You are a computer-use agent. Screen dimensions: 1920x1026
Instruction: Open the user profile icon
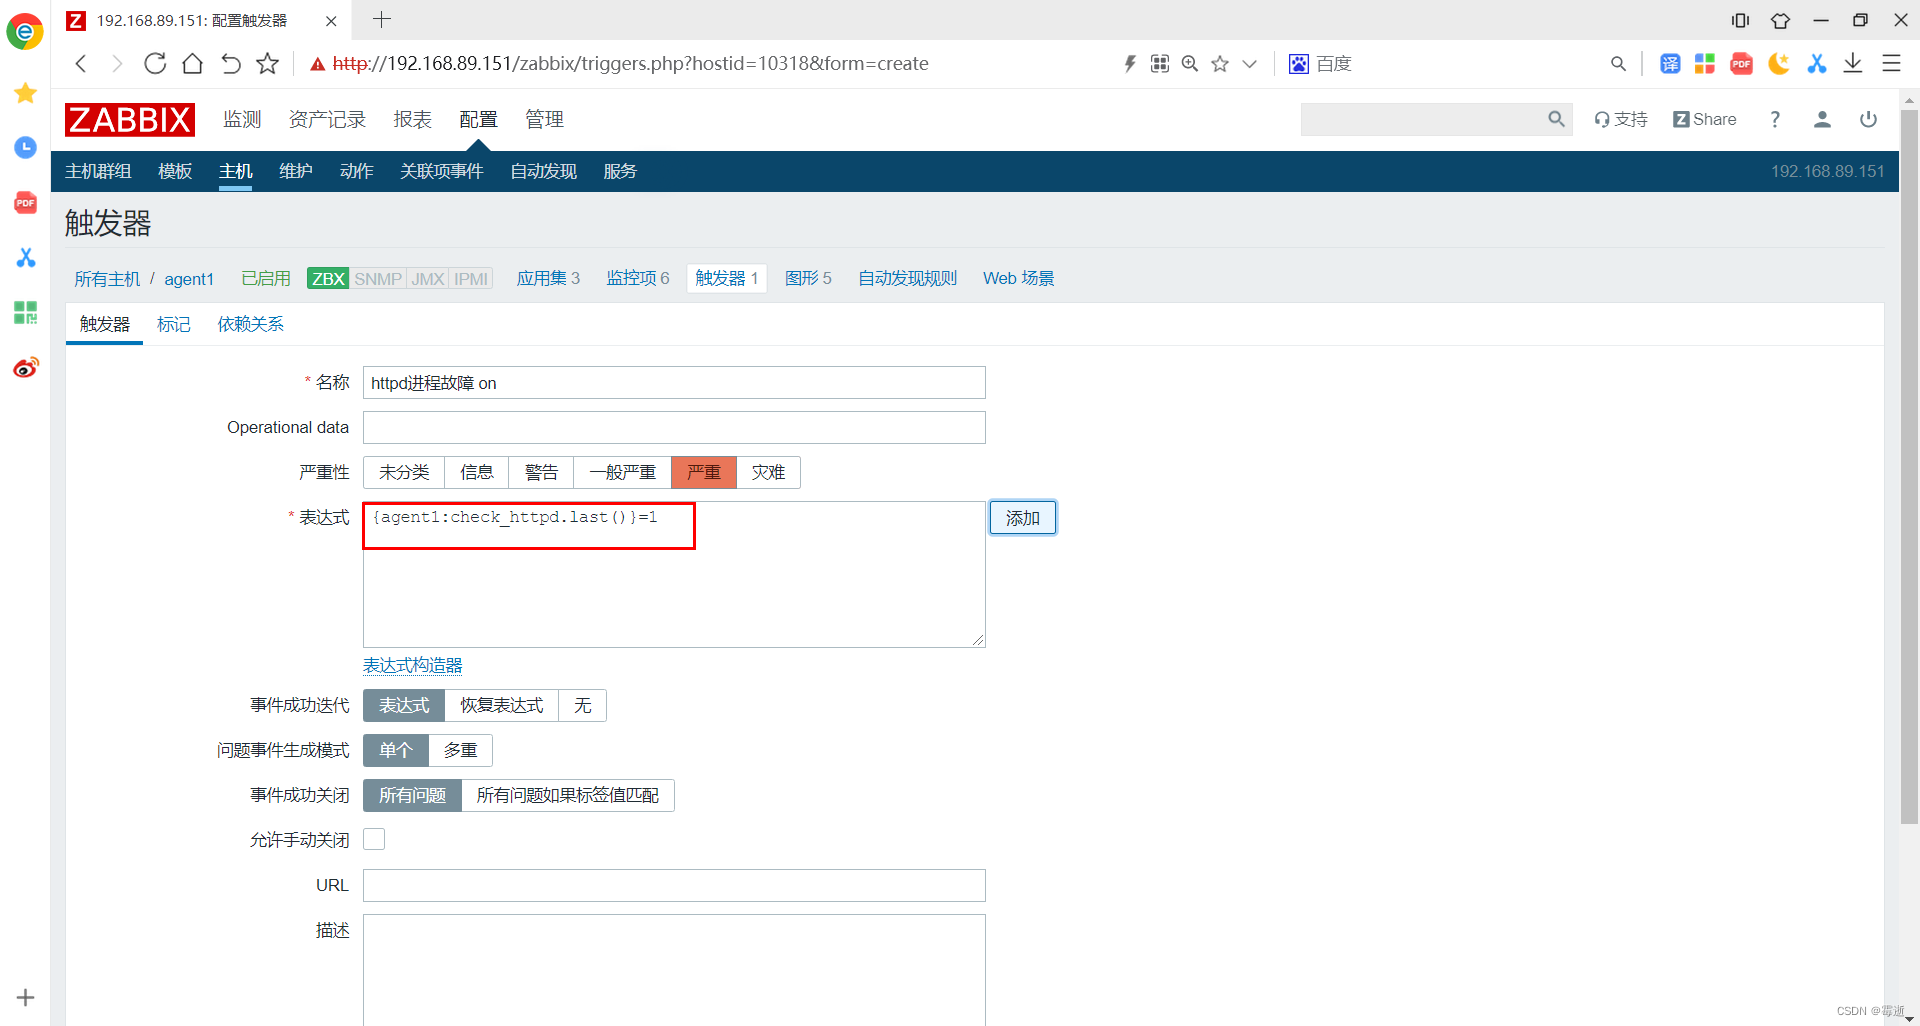(x=1822, y=119)
